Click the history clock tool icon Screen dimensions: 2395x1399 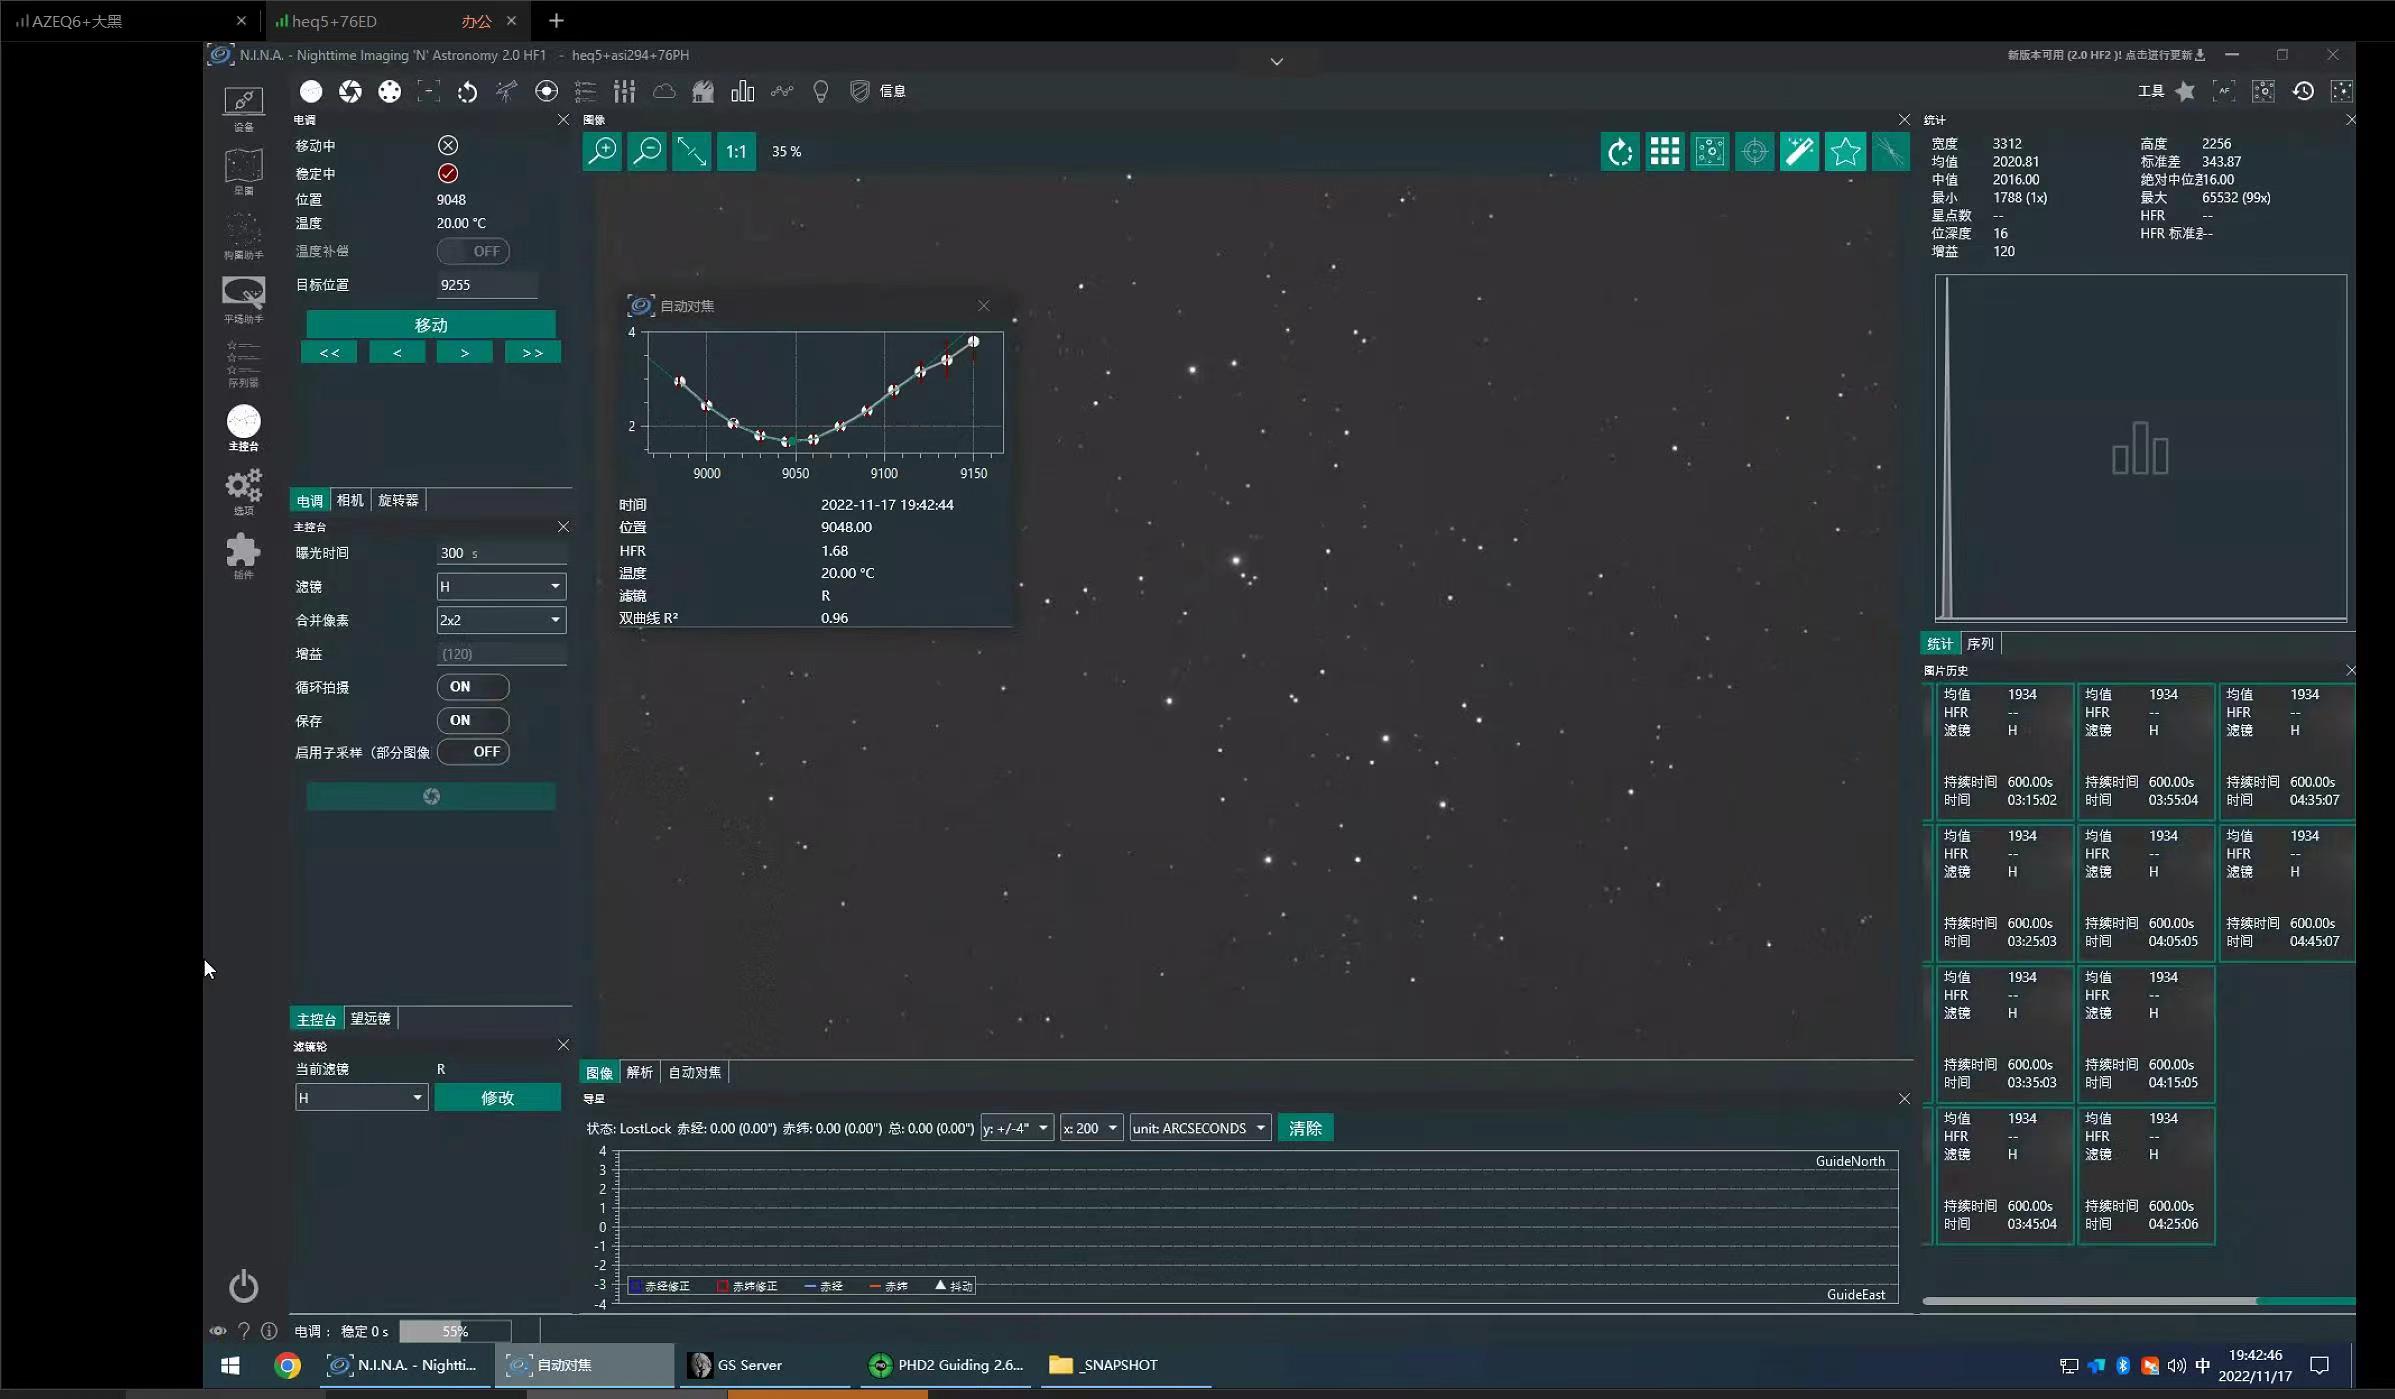click(2303, 91)
